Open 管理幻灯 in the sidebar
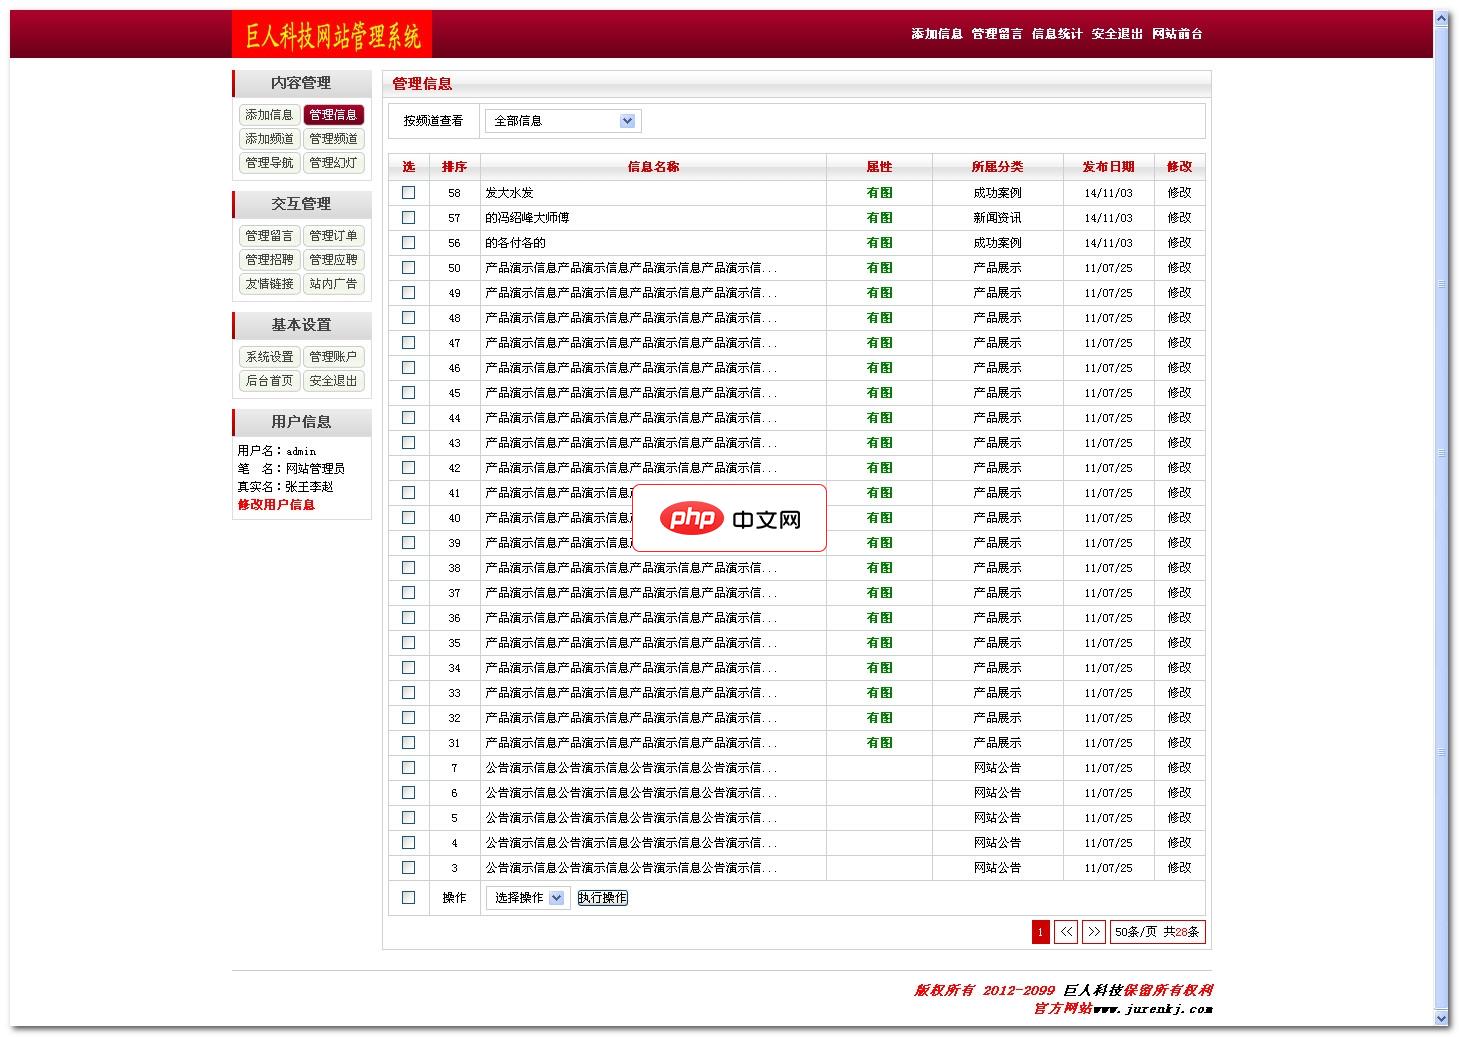This screenshot has height=1037, width=1459. point(333,163)
